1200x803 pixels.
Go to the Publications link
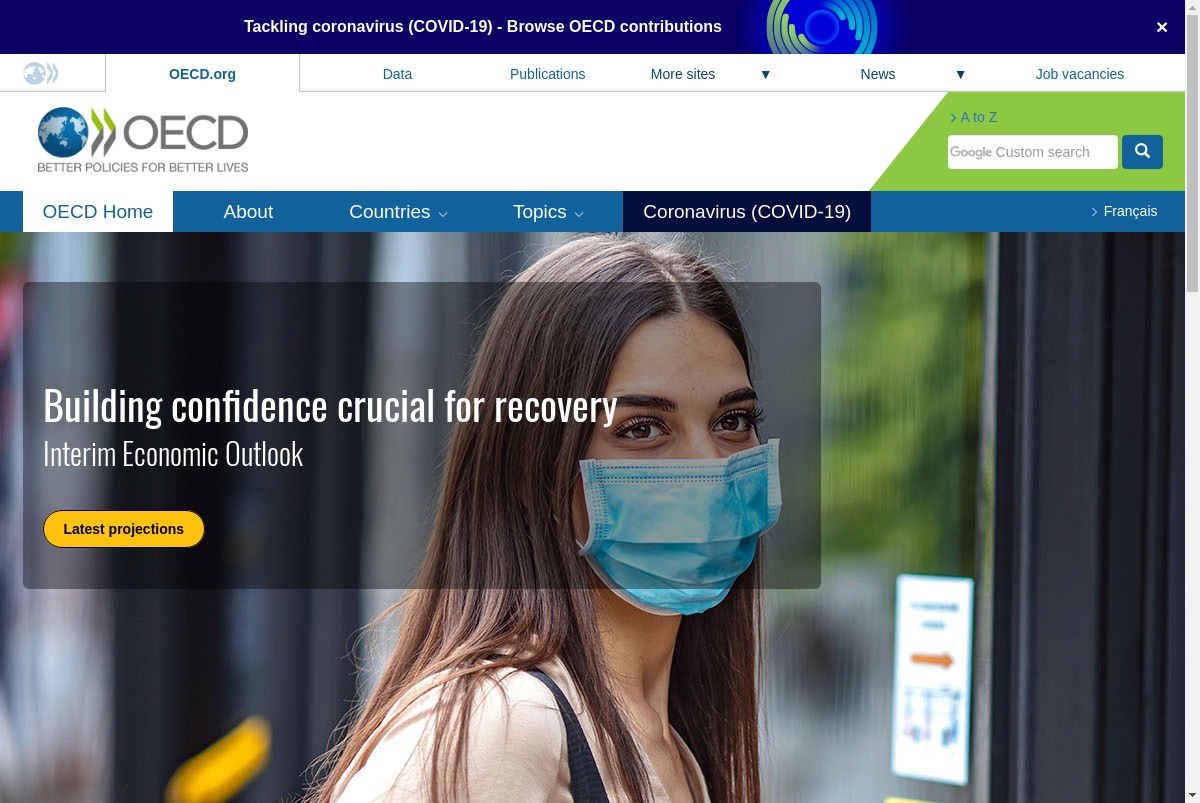click(548, 74)
